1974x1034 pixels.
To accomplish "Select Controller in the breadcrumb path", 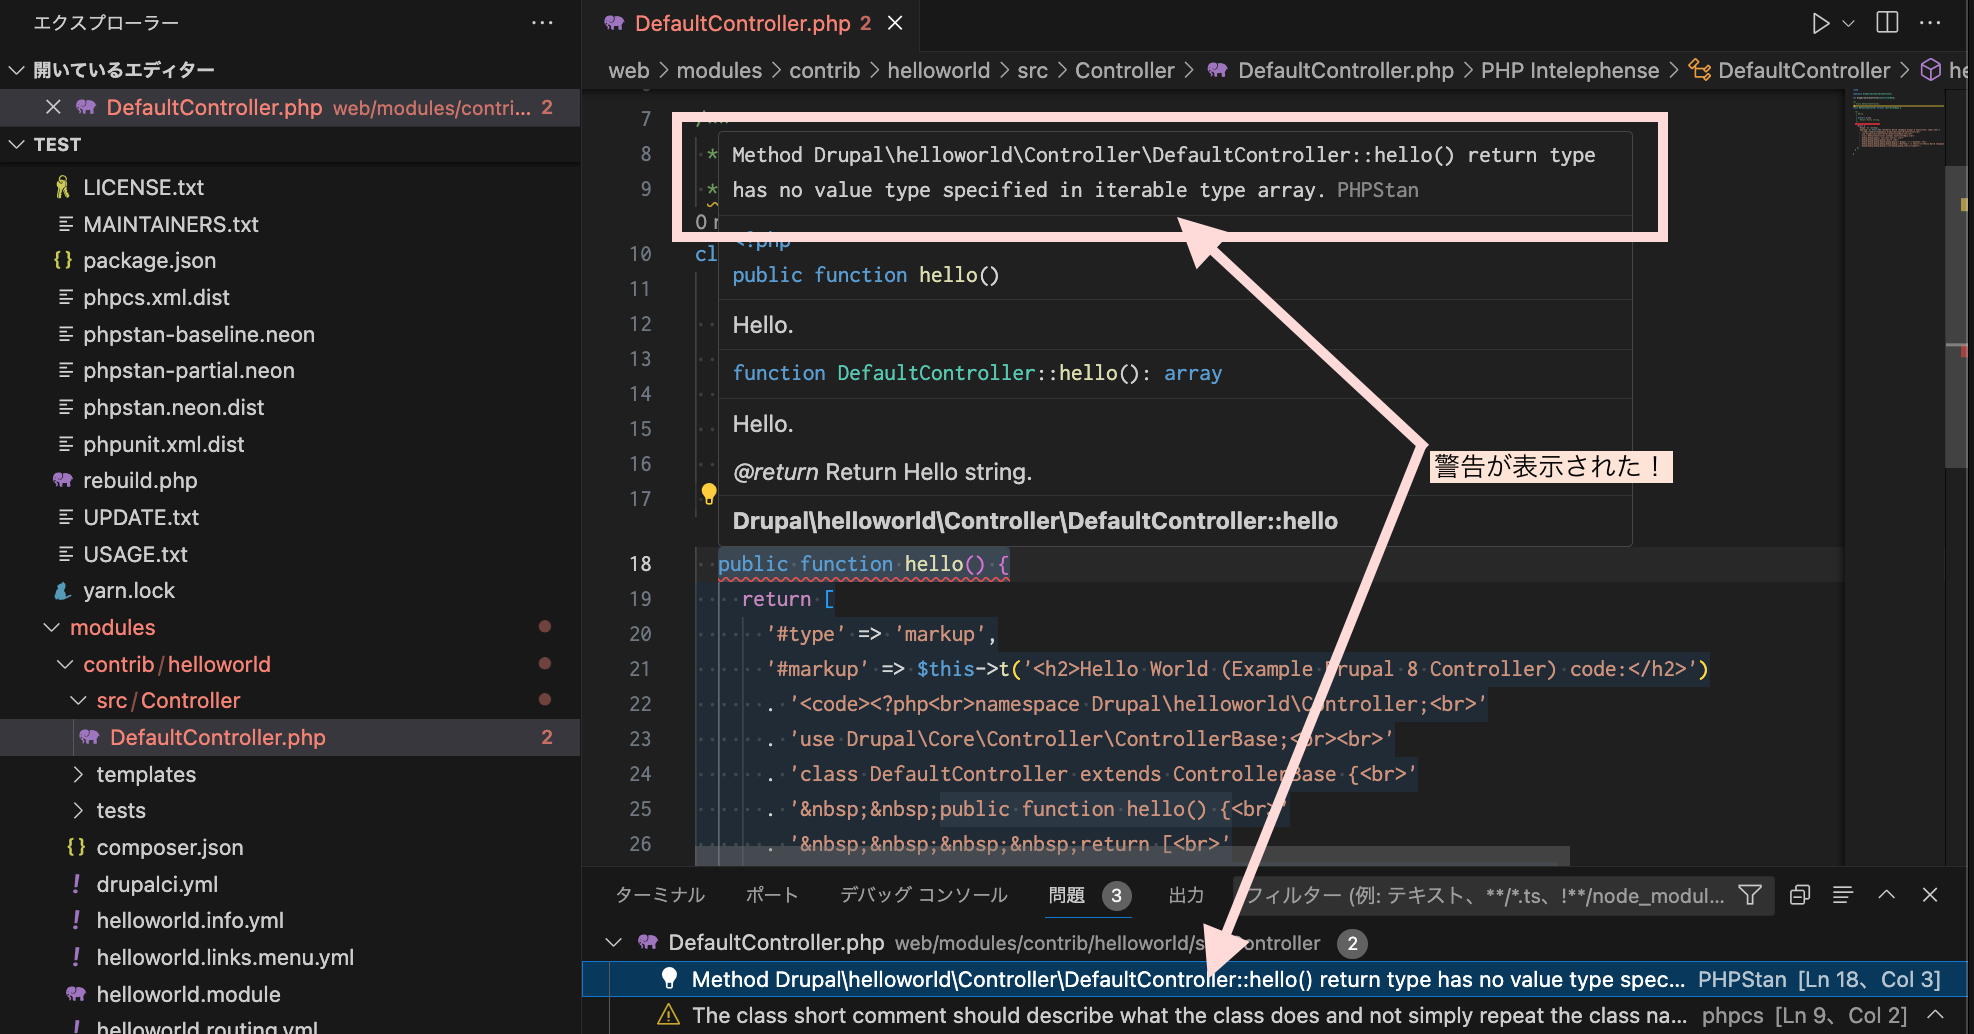I will coord(1125,70).
